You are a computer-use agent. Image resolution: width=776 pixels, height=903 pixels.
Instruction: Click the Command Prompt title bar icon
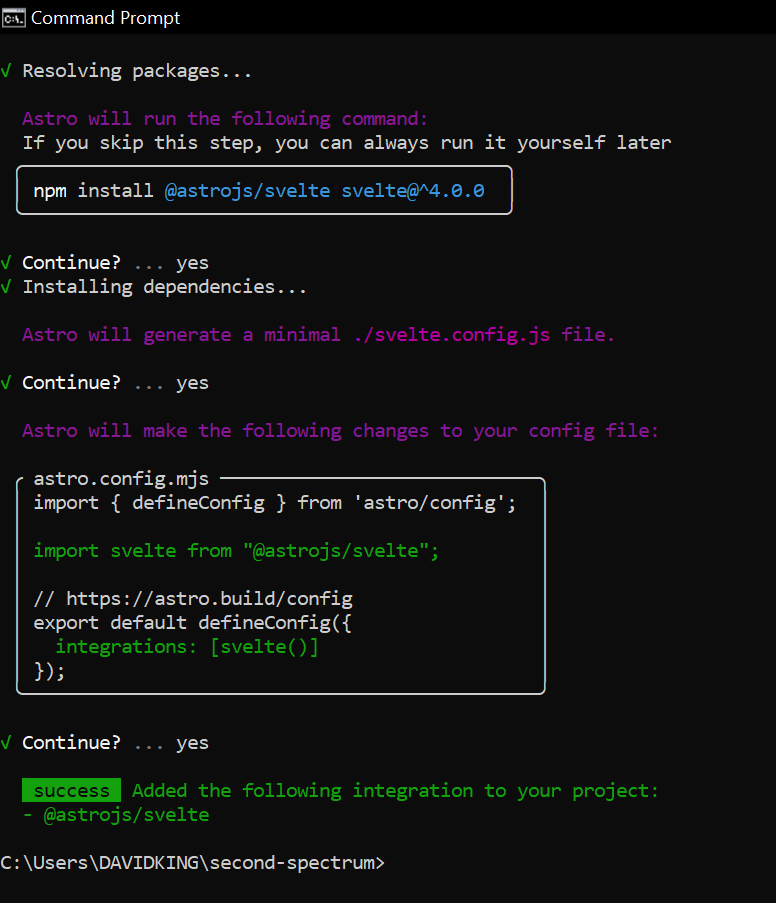(14, 18)
